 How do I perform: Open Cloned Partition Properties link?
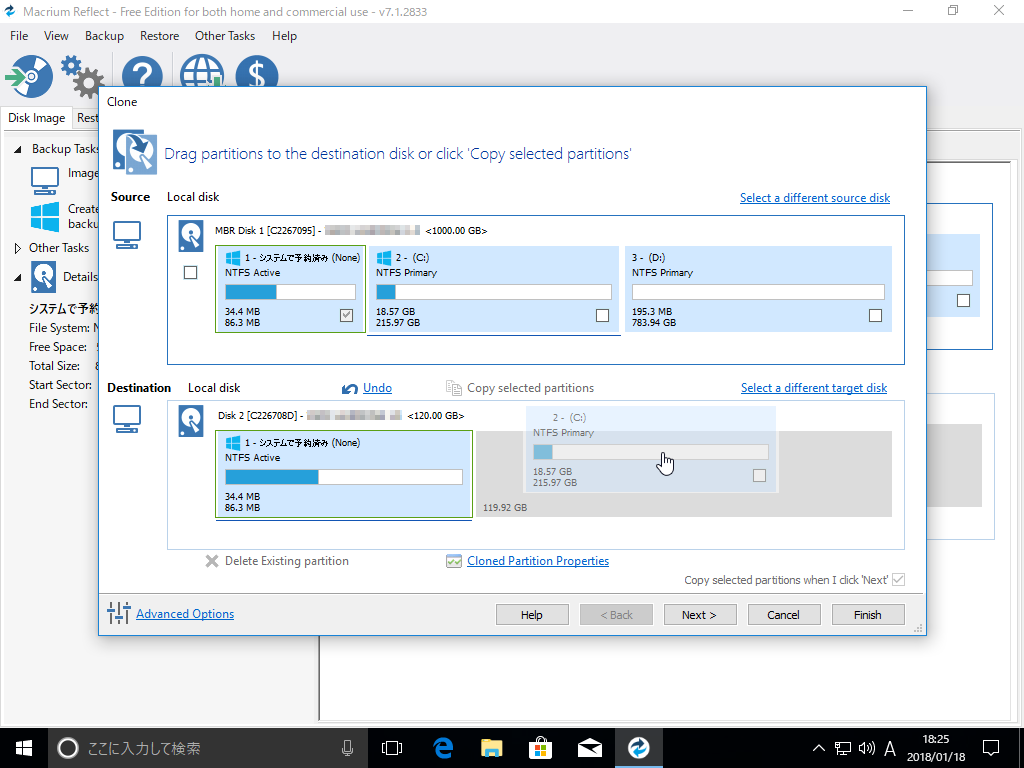538,561
